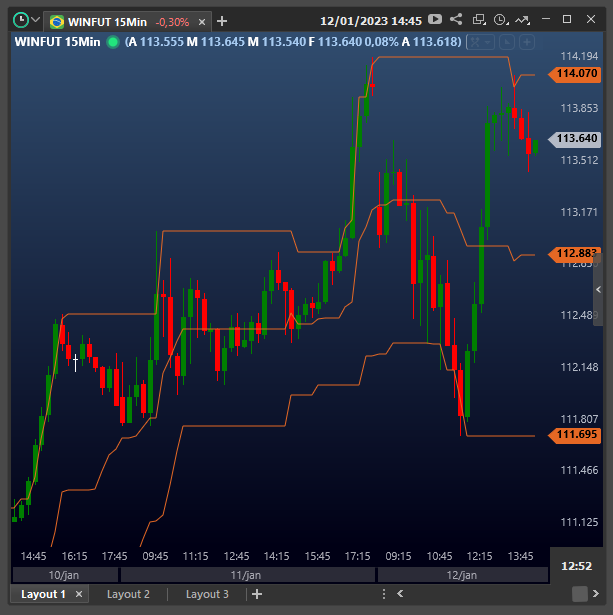The width and height of the screenshot is (613, 615).
Task: Click the Brazil flag icon in tab
Action: (x=57, y=22)
